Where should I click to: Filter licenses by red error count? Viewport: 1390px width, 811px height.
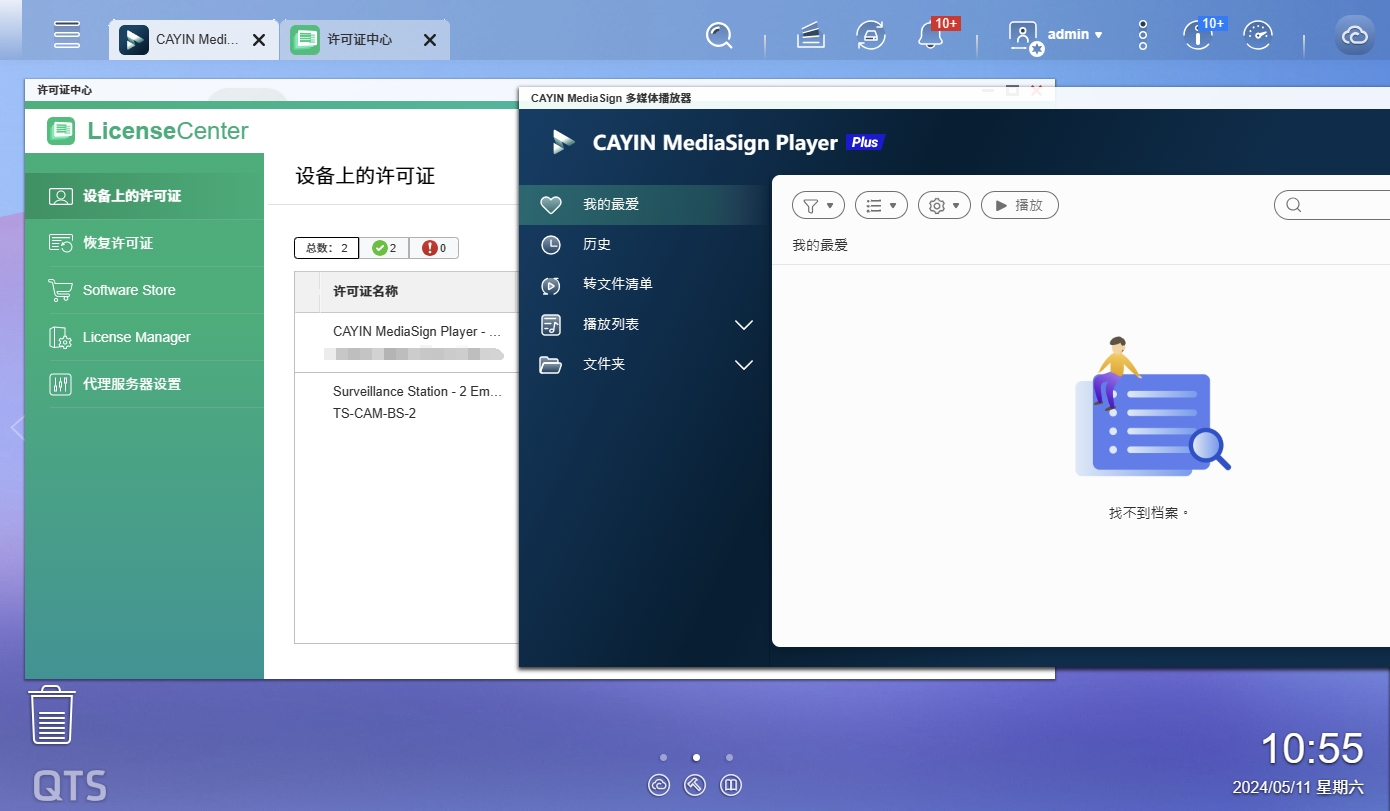pyautogui.click(x=434, y=248)
